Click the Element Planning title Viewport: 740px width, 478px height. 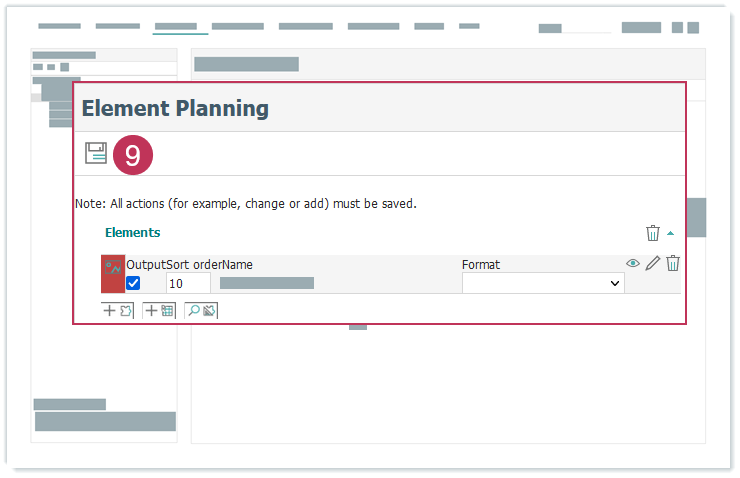click(x=175, y=108)
